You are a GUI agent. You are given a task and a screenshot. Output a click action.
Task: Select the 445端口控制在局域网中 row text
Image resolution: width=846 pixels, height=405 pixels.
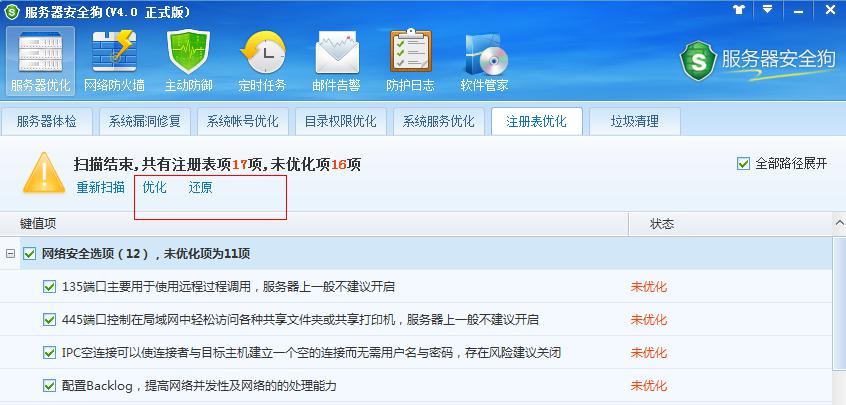pyautogui.click(x=300, y=320)
